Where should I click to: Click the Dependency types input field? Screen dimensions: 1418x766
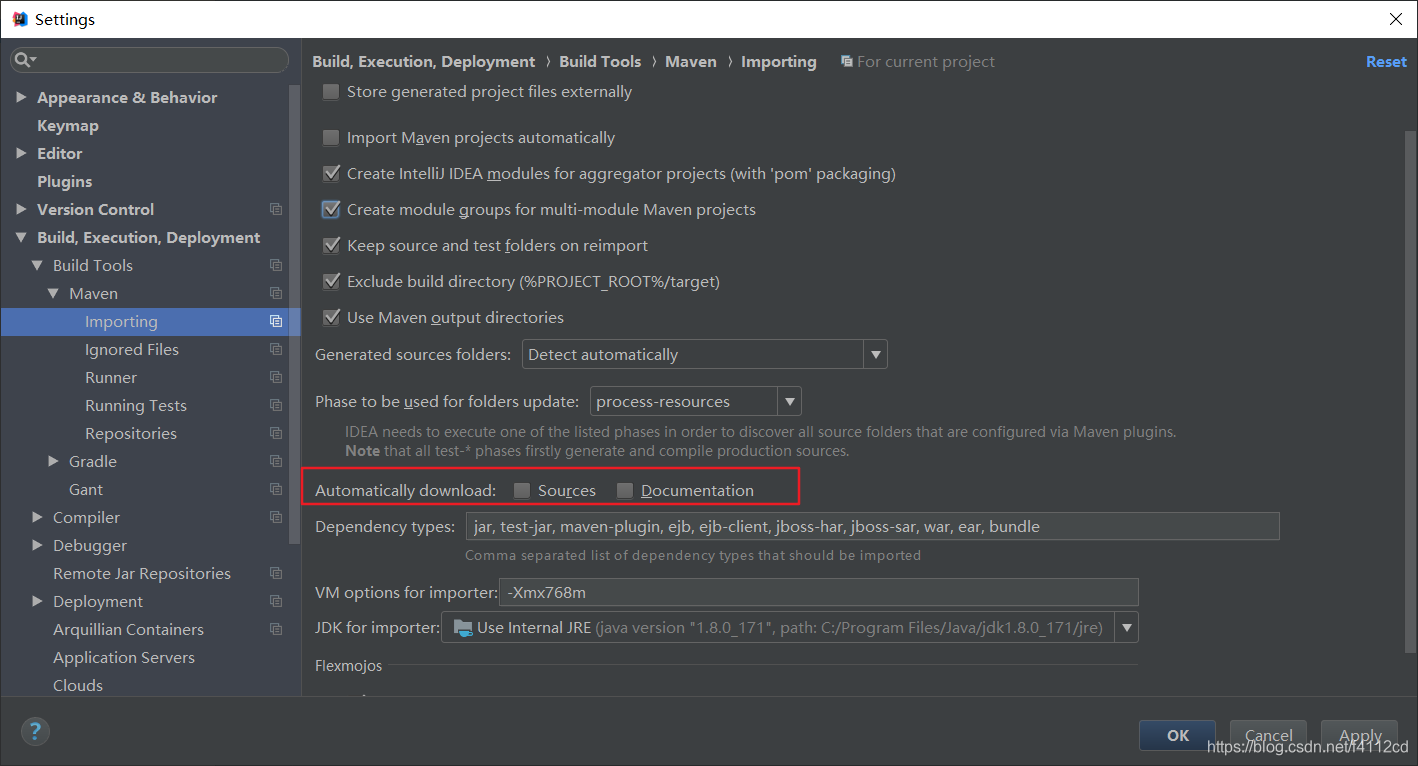tap(872, 527)
